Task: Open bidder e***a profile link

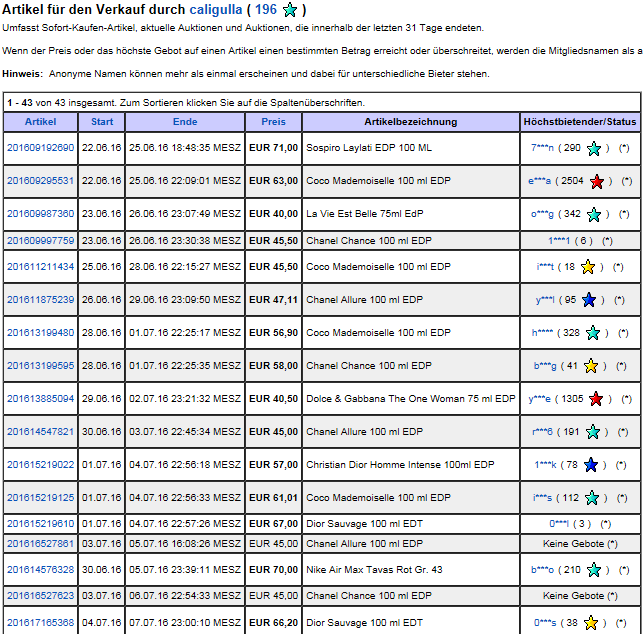Action: (539, 181)
